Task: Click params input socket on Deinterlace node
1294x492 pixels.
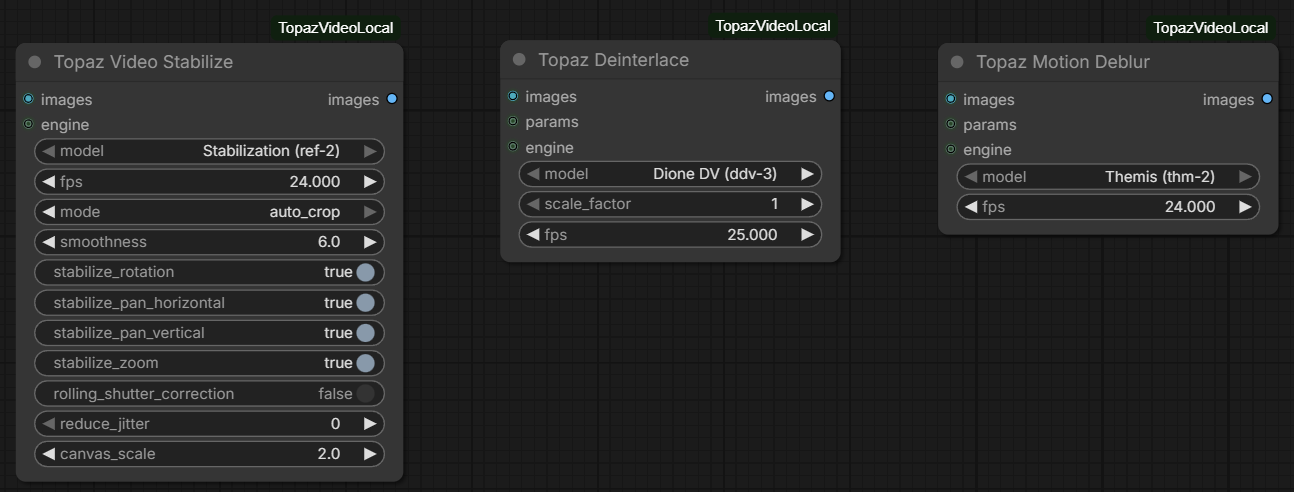Action: click(x=513, y=121)
